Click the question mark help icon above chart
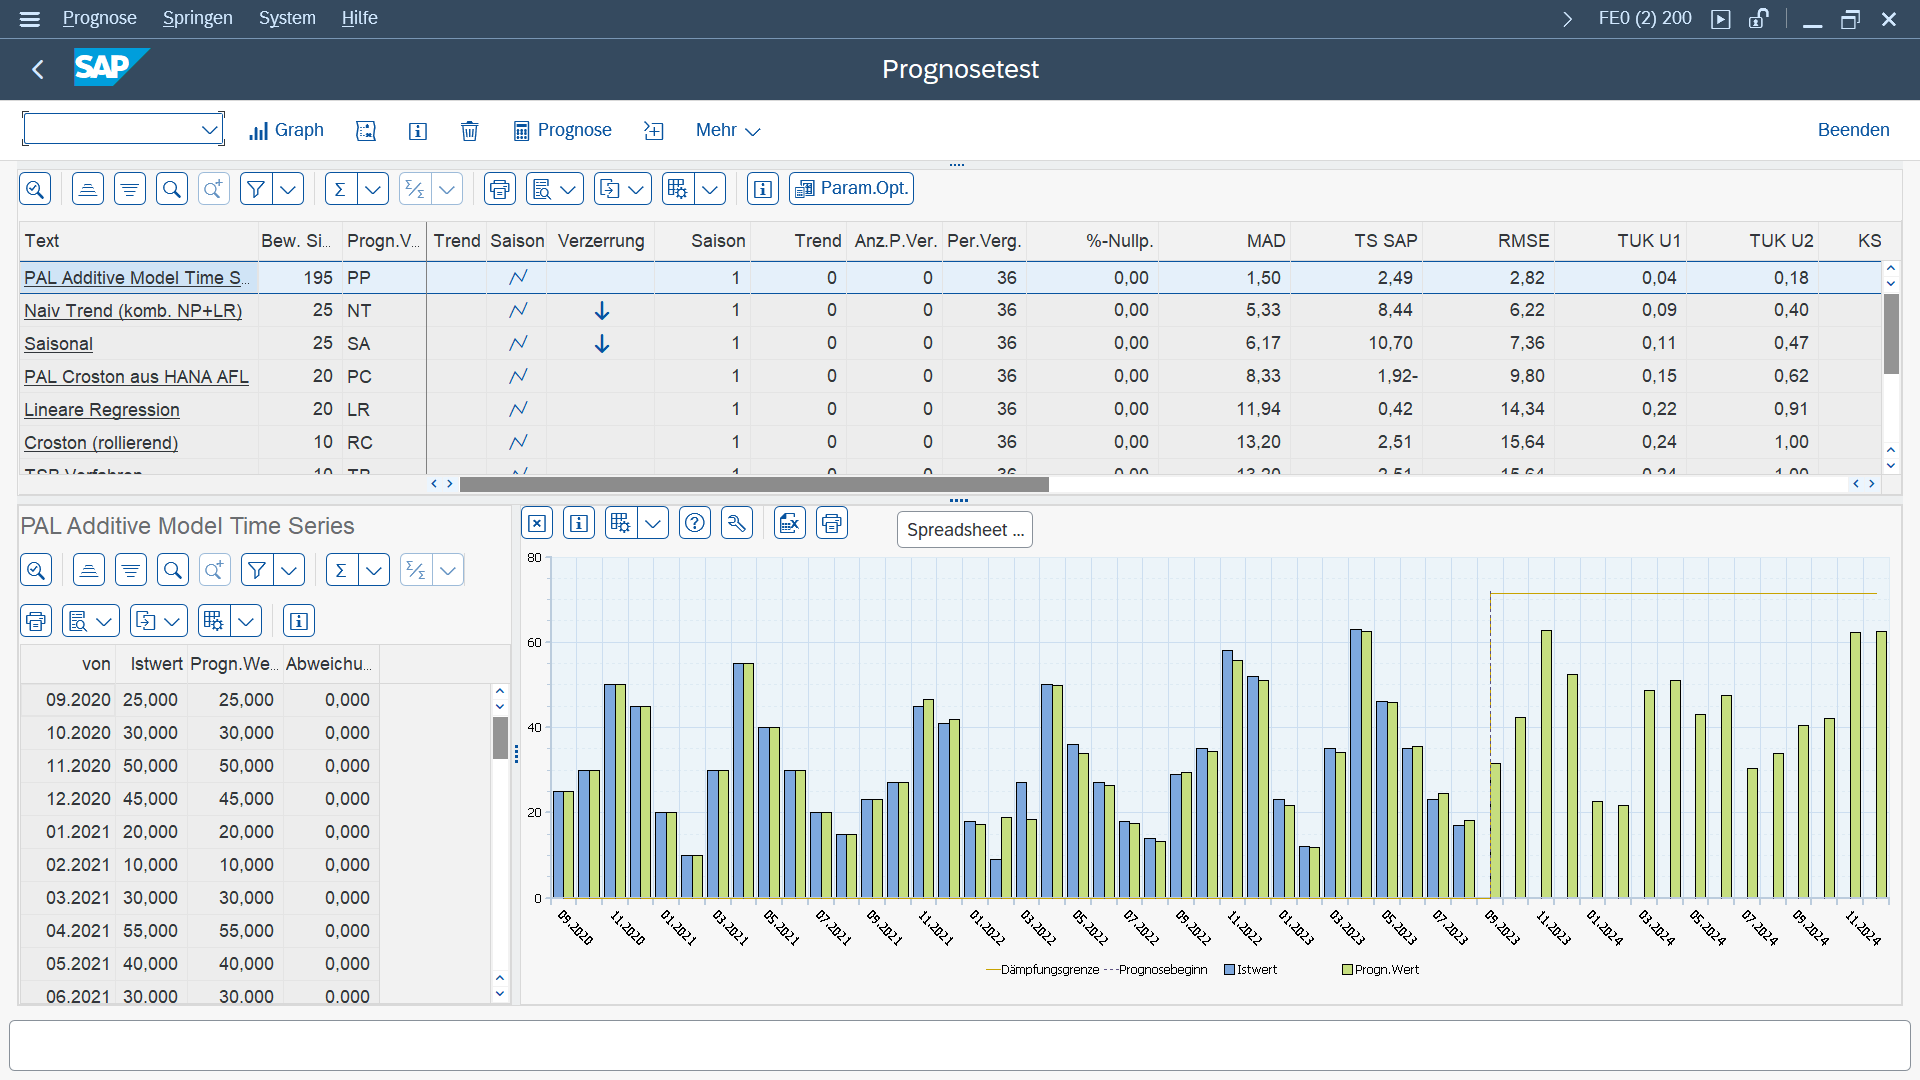 [695, 523]
